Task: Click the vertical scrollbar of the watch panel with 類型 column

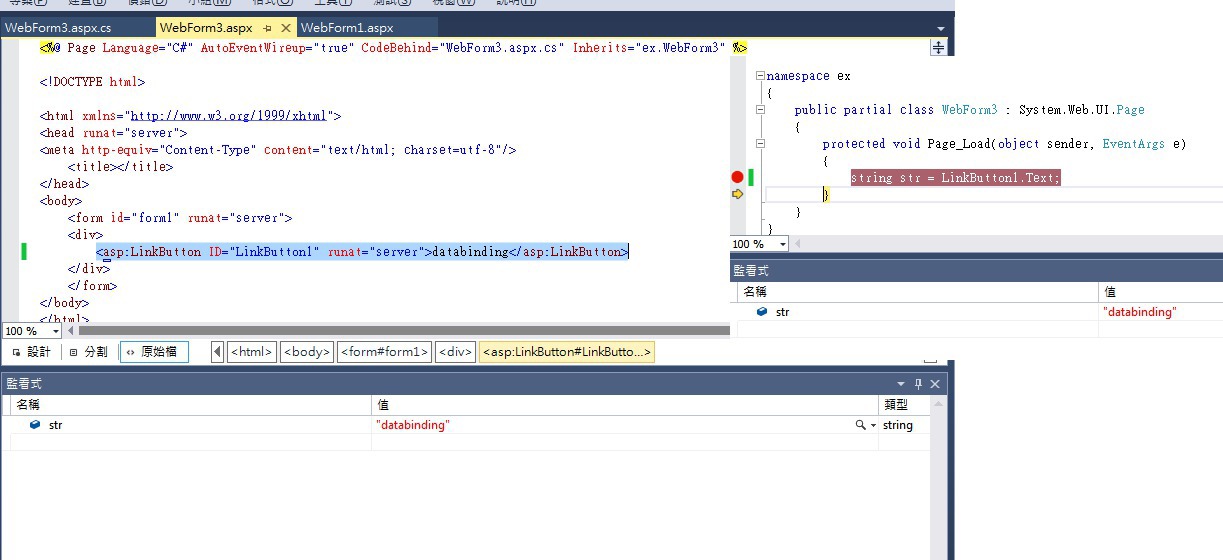Action: [938, 480]
